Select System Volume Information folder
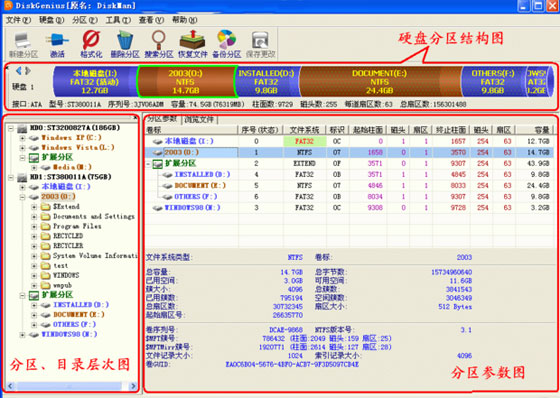 95,256
